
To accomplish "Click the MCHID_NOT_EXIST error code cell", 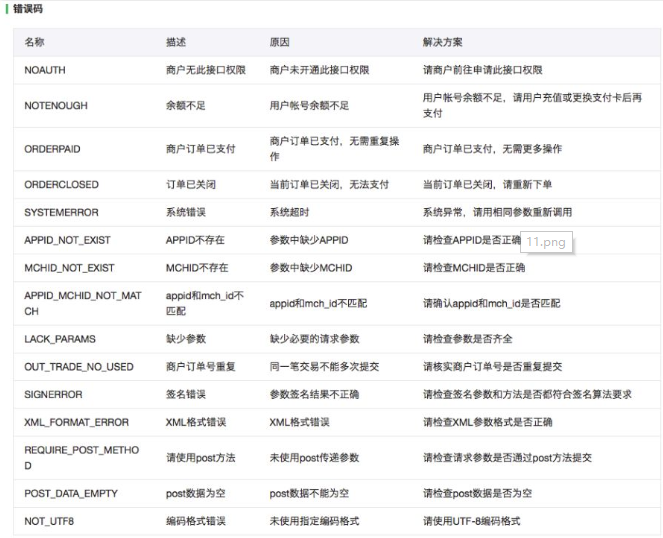I will (x=69, y=268).
